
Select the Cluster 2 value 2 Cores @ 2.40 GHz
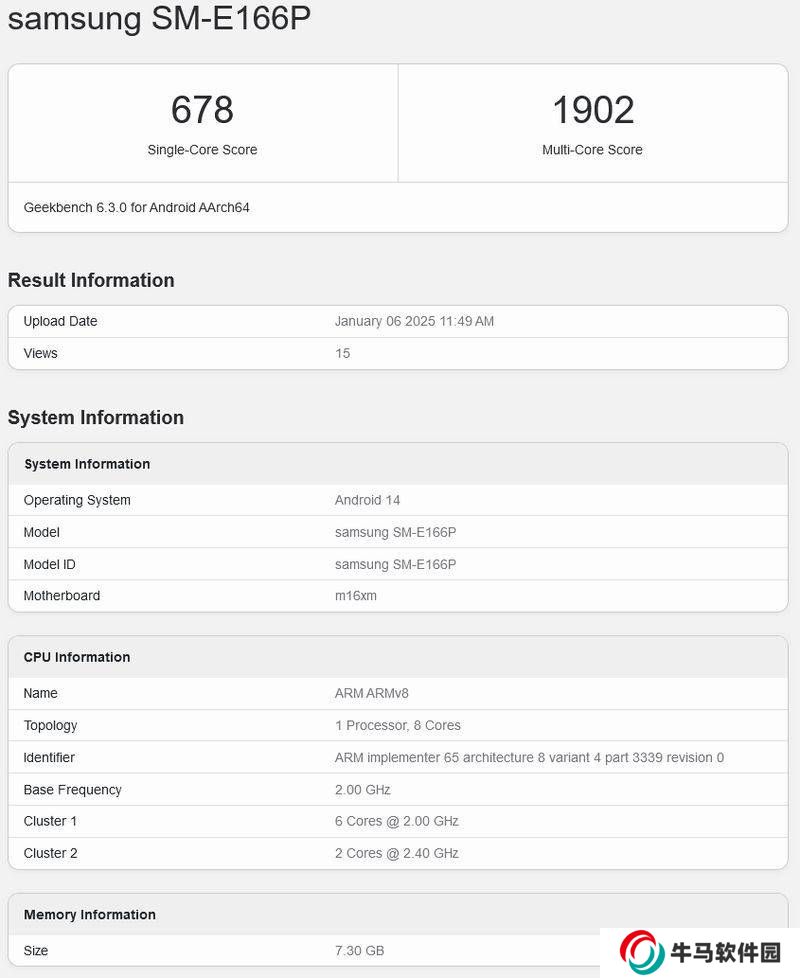pyautogui.click(x=396, y=853)
